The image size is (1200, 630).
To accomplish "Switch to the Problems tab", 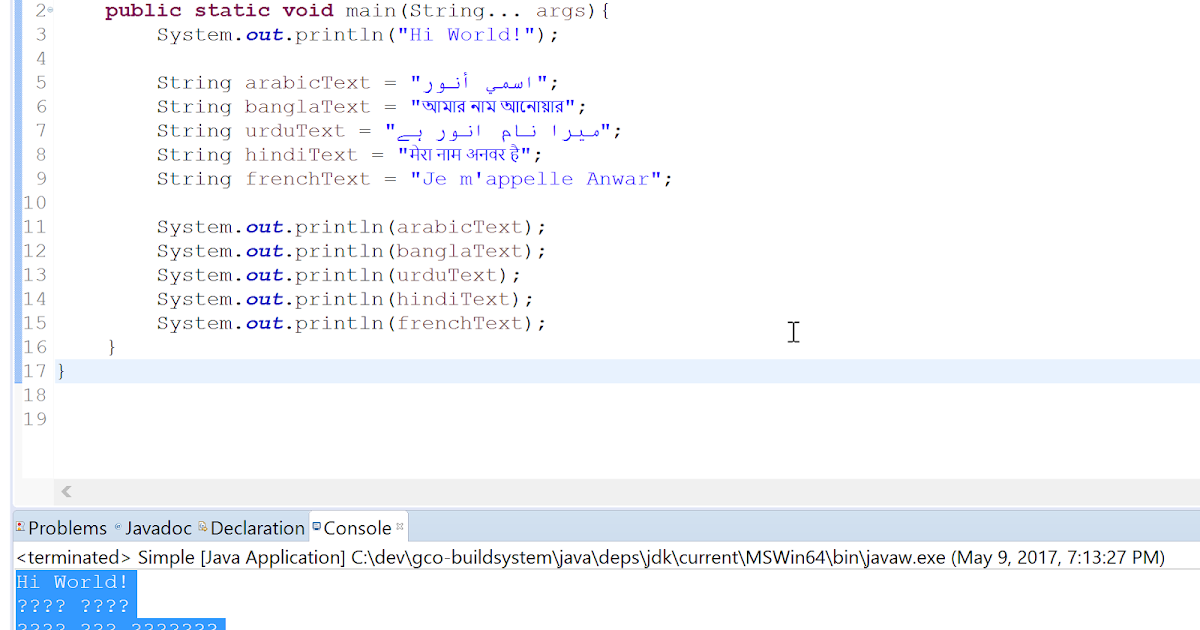I will point(68,527).
